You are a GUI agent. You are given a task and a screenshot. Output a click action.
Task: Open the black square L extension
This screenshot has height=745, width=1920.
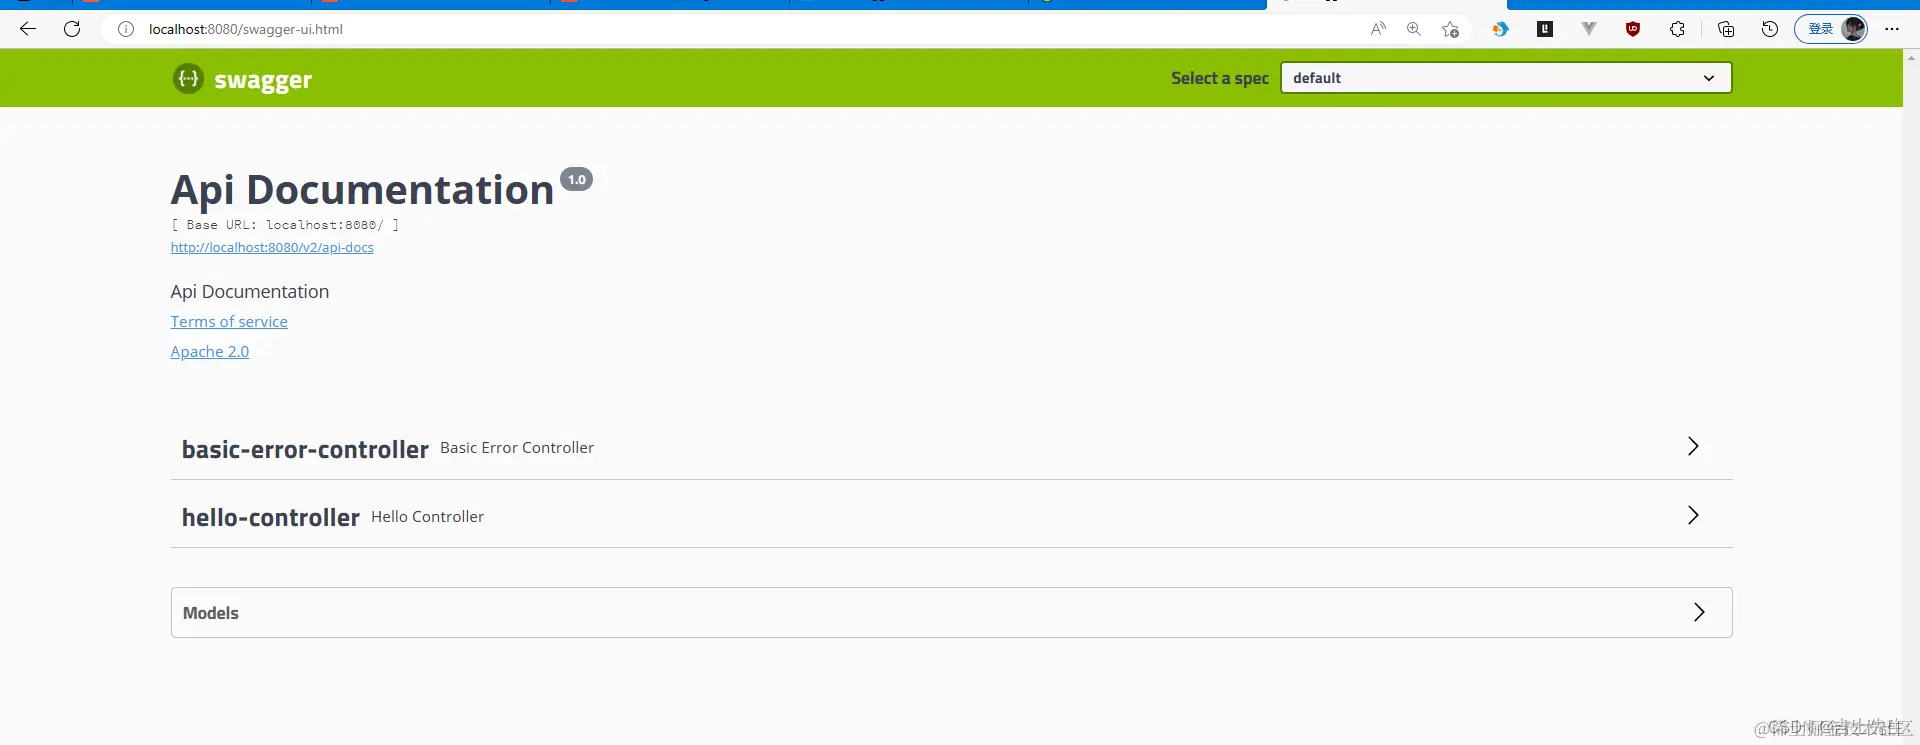1545,29
